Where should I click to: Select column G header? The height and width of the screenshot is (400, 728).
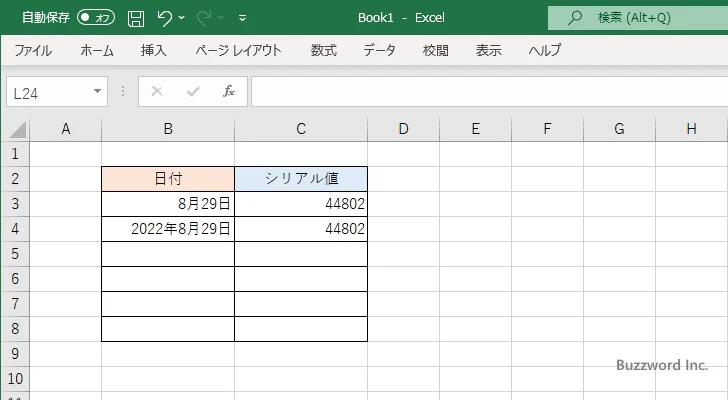[619, 129]
